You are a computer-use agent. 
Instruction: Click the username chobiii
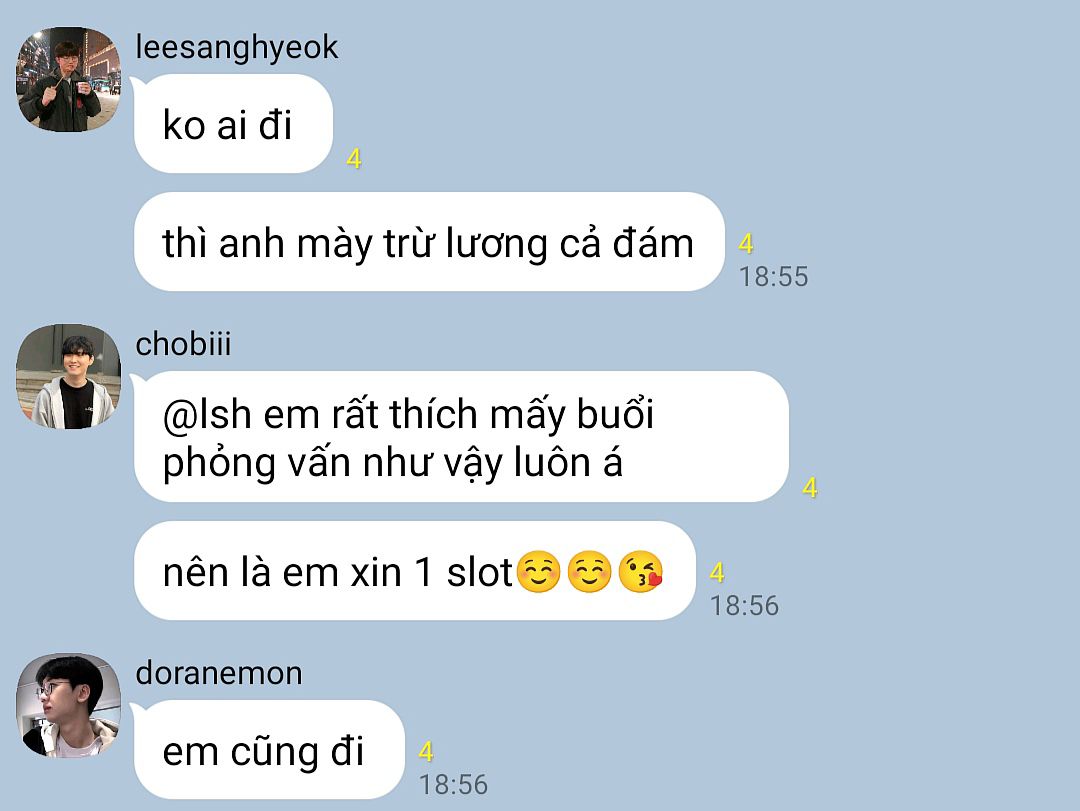pyautogui.click(x=183, y=344)
